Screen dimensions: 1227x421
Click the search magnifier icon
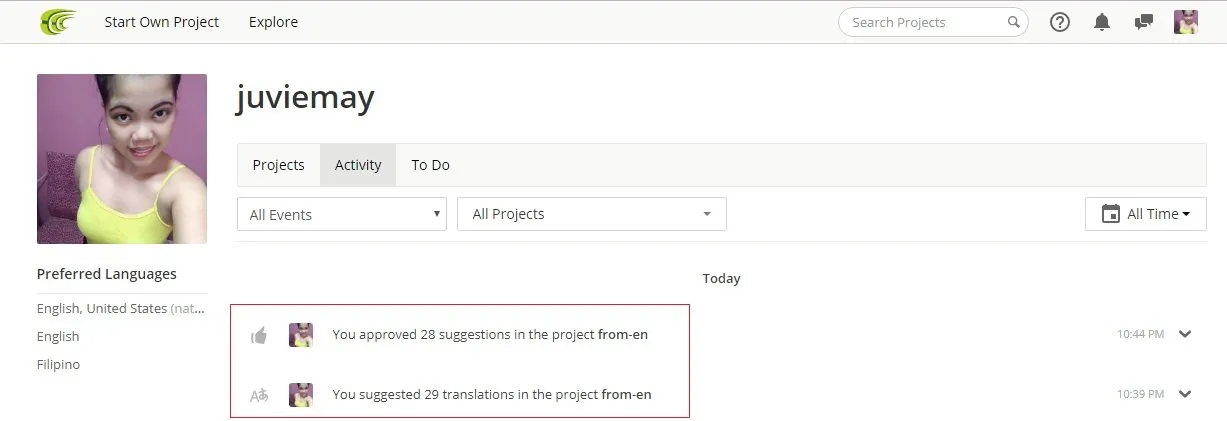[x=1013, y=22]
